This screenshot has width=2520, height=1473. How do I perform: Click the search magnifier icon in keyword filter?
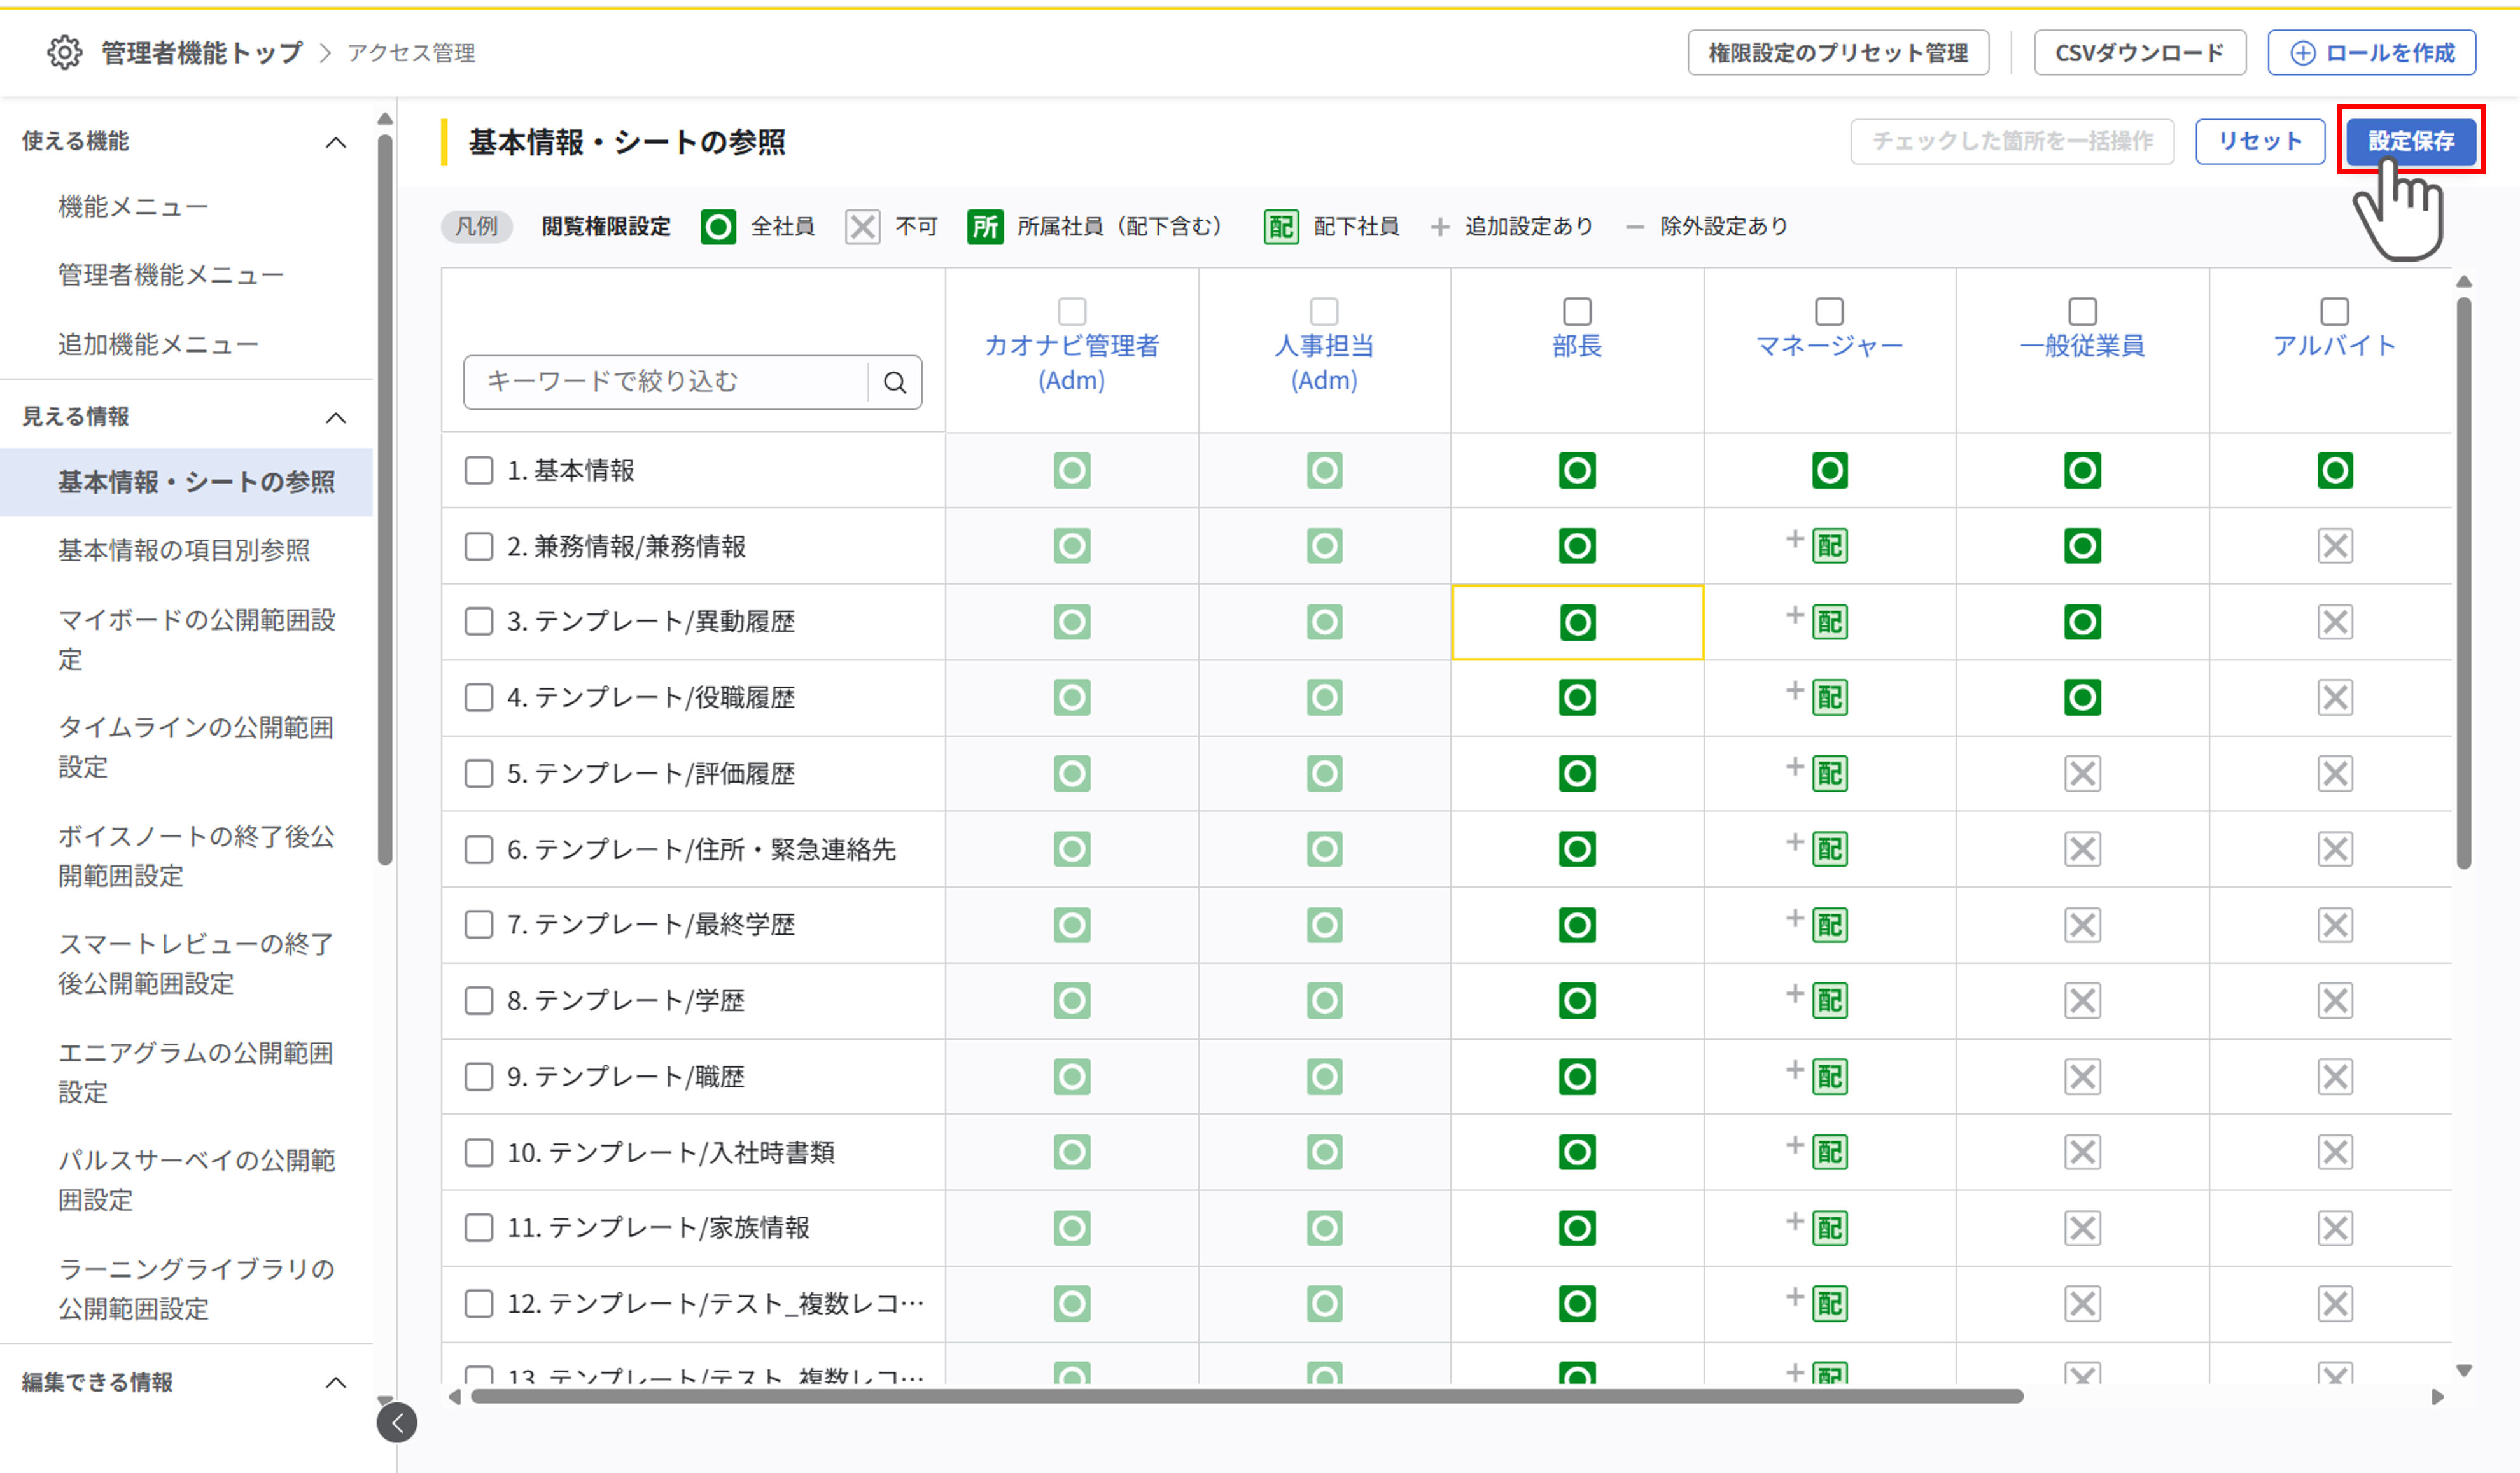point(895,382)
